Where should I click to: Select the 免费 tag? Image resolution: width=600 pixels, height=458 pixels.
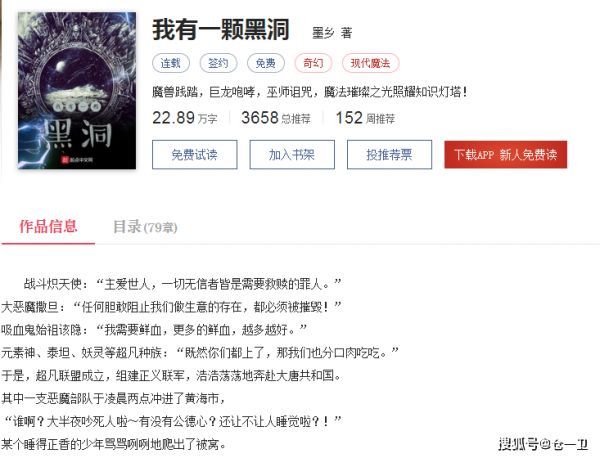point(266,63)
